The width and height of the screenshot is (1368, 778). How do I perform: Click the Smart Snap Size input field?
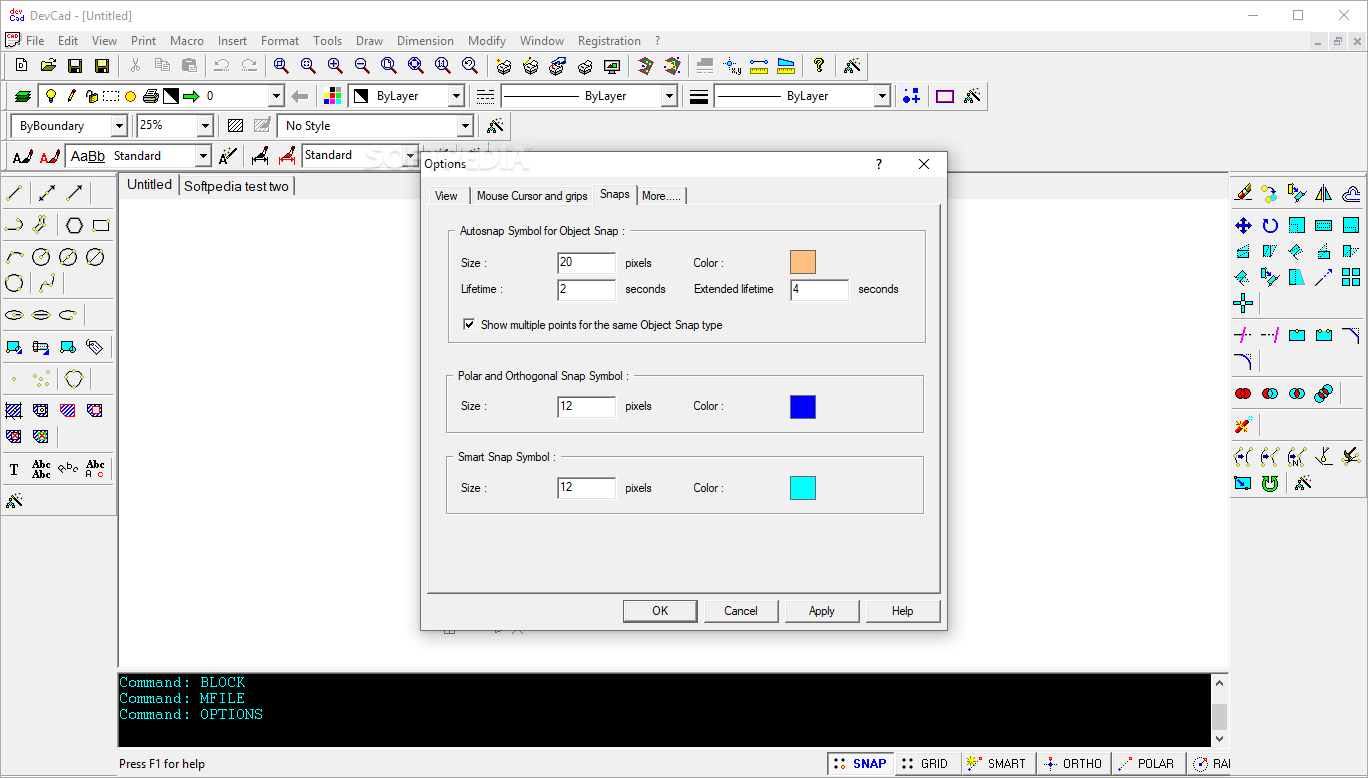click(587, 488)
